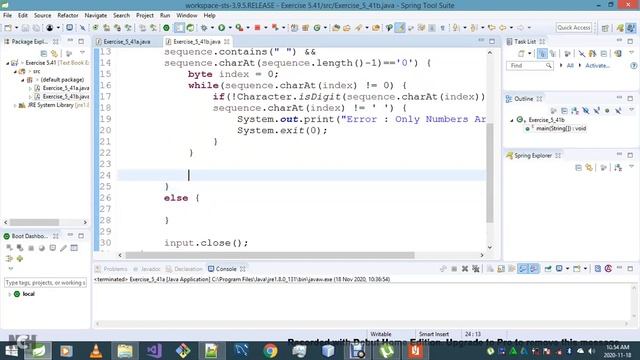
Task: Click the Boot Dashboard green power icon in toolbar
Action: [x=166, y=28]
